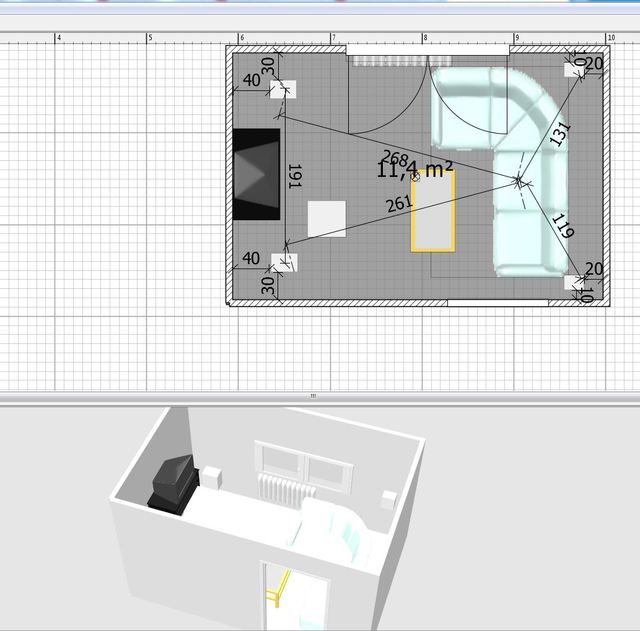640x631 pixels.
Task: Click the yellow-outlined coffee table in the plan
Action: 433,211
